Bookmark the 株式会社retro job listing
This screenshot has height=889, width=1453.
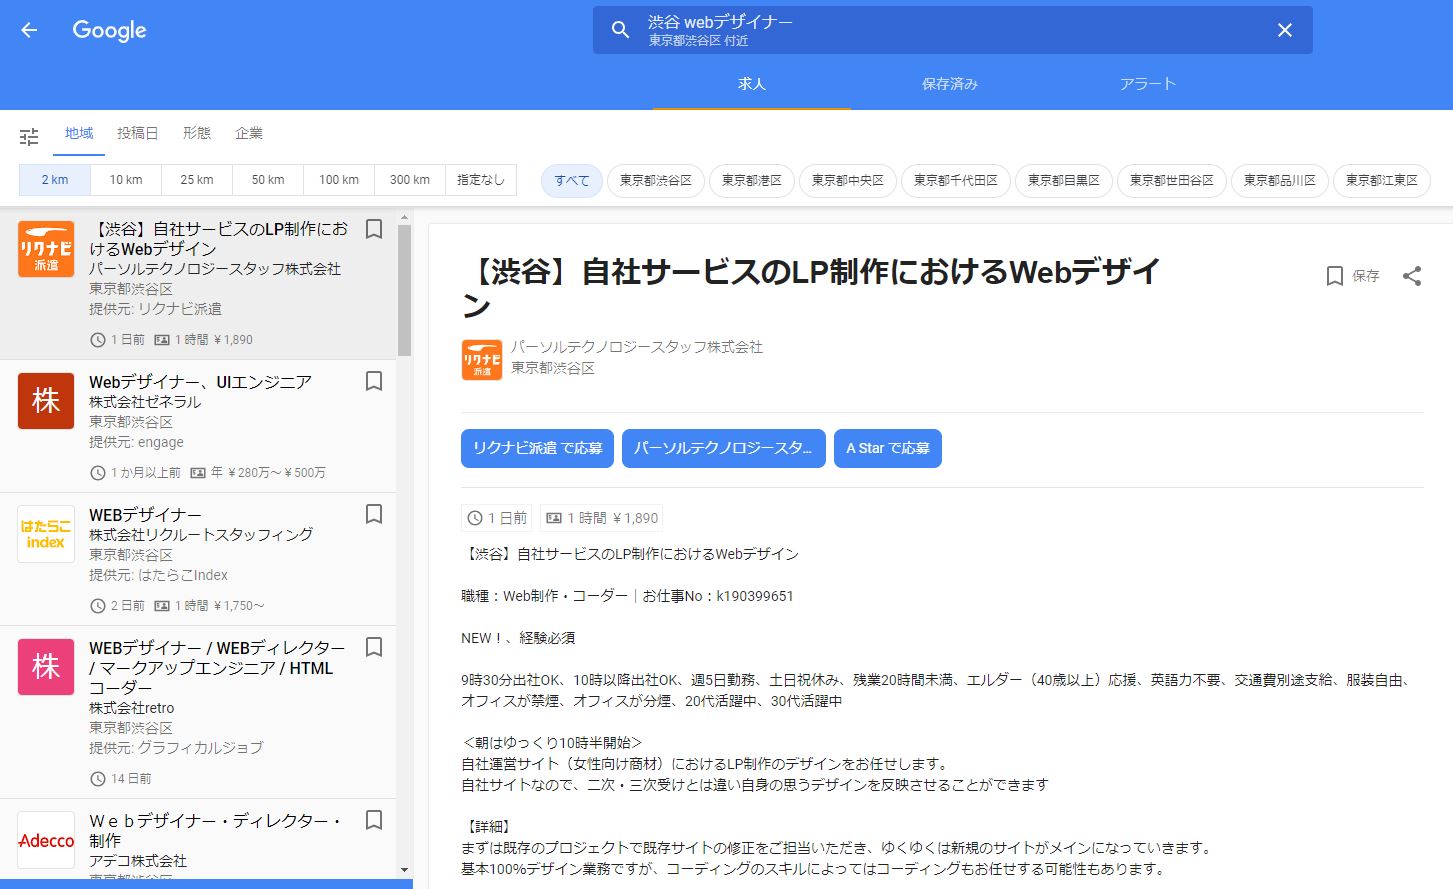[x=374, y=647]
